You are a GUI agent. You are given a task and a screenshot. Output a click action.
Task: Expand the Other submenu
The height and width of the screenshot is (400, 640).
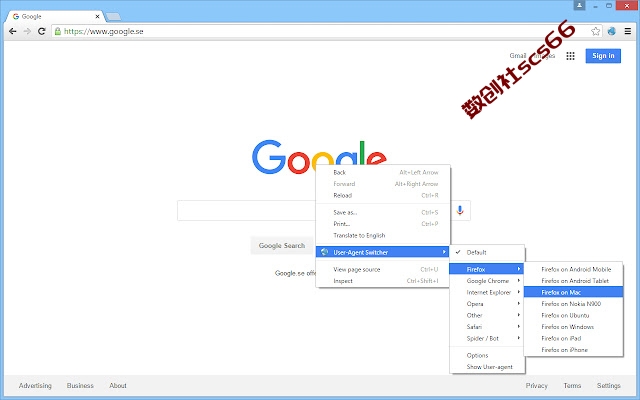click(x=487, y=315)
